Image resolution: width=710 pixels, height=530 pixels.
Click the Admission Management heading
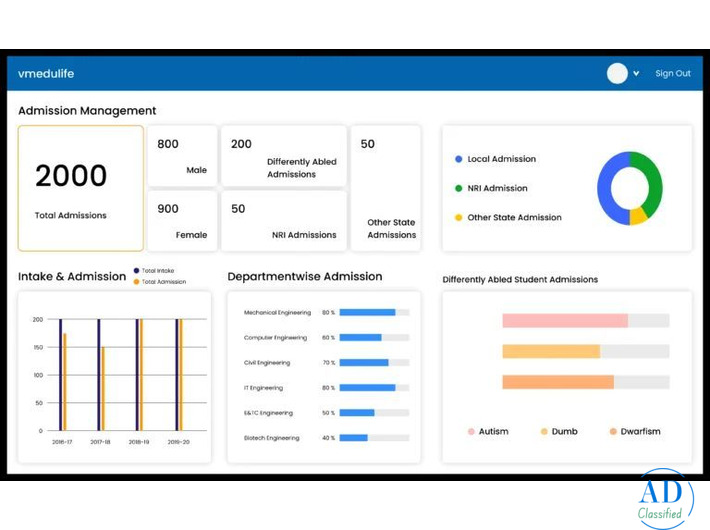pyautogui.click(x=87, y=111)
